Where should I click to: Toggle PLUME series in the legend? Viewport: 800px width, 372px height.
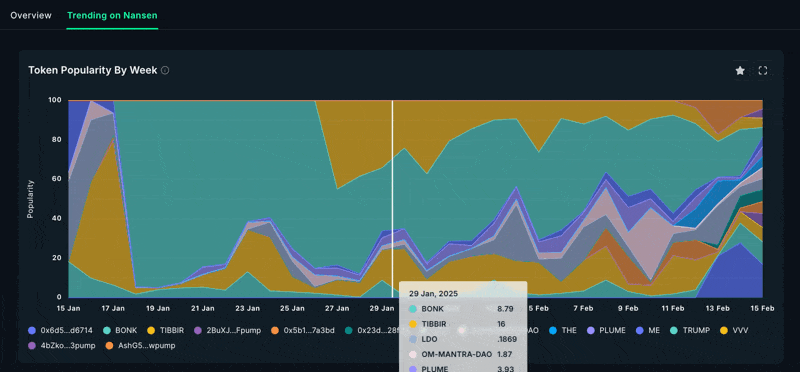607,331
